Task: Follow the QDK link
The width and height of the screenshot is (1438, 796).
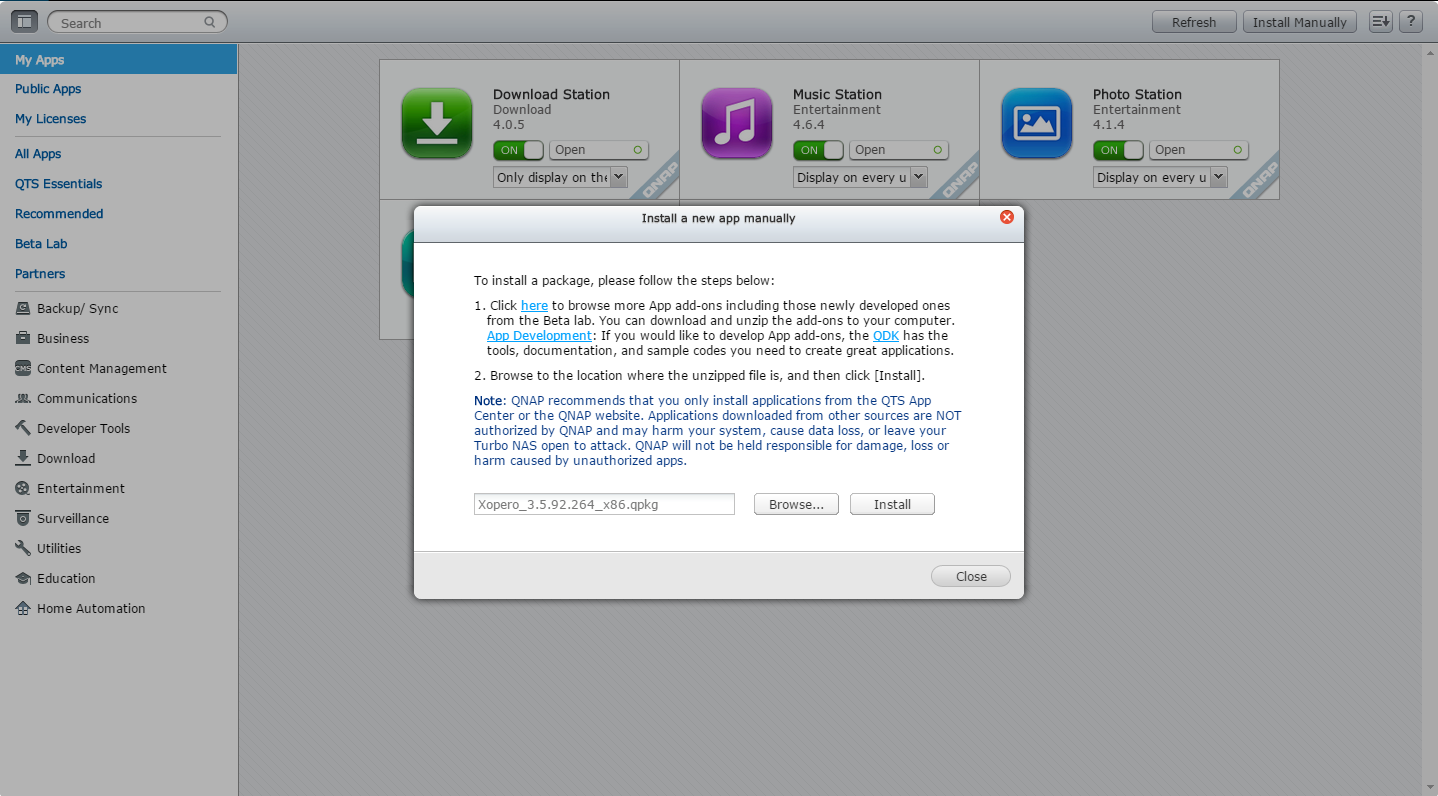Action: pos(886,336)
